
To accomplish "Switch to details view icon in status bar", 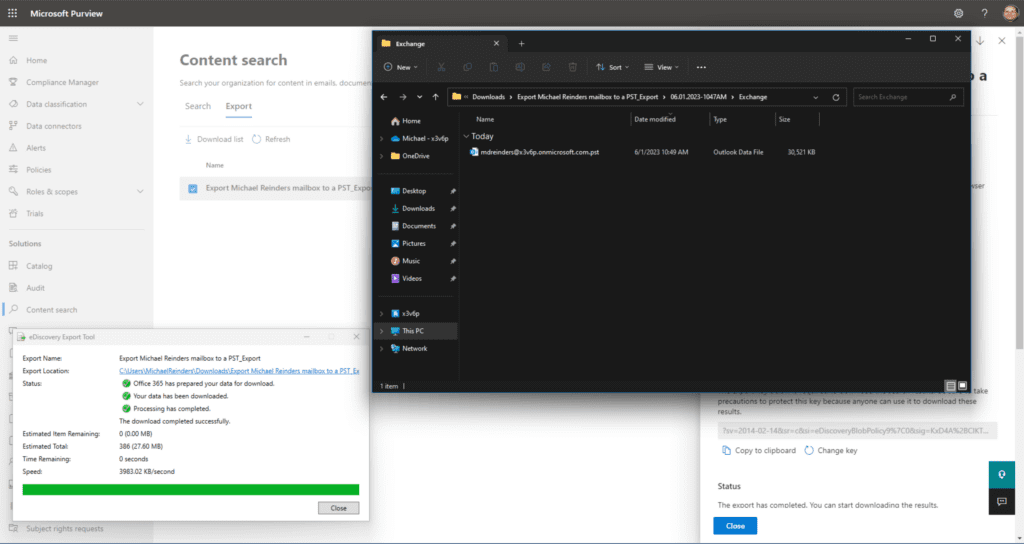I will click(x=951, y=386).
